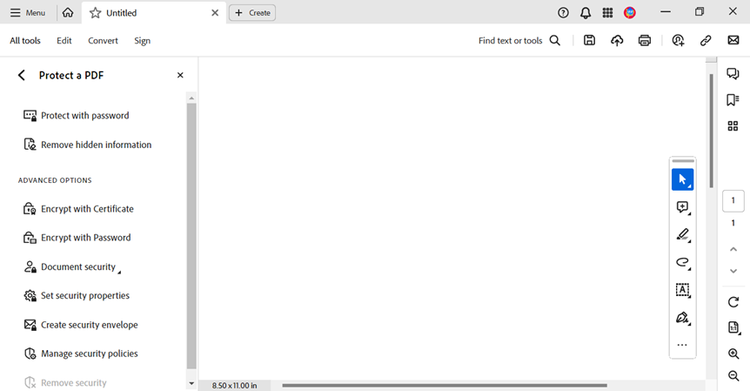Open the user profile avatar
The image size is (750, 391).
(x=630, y=13)
